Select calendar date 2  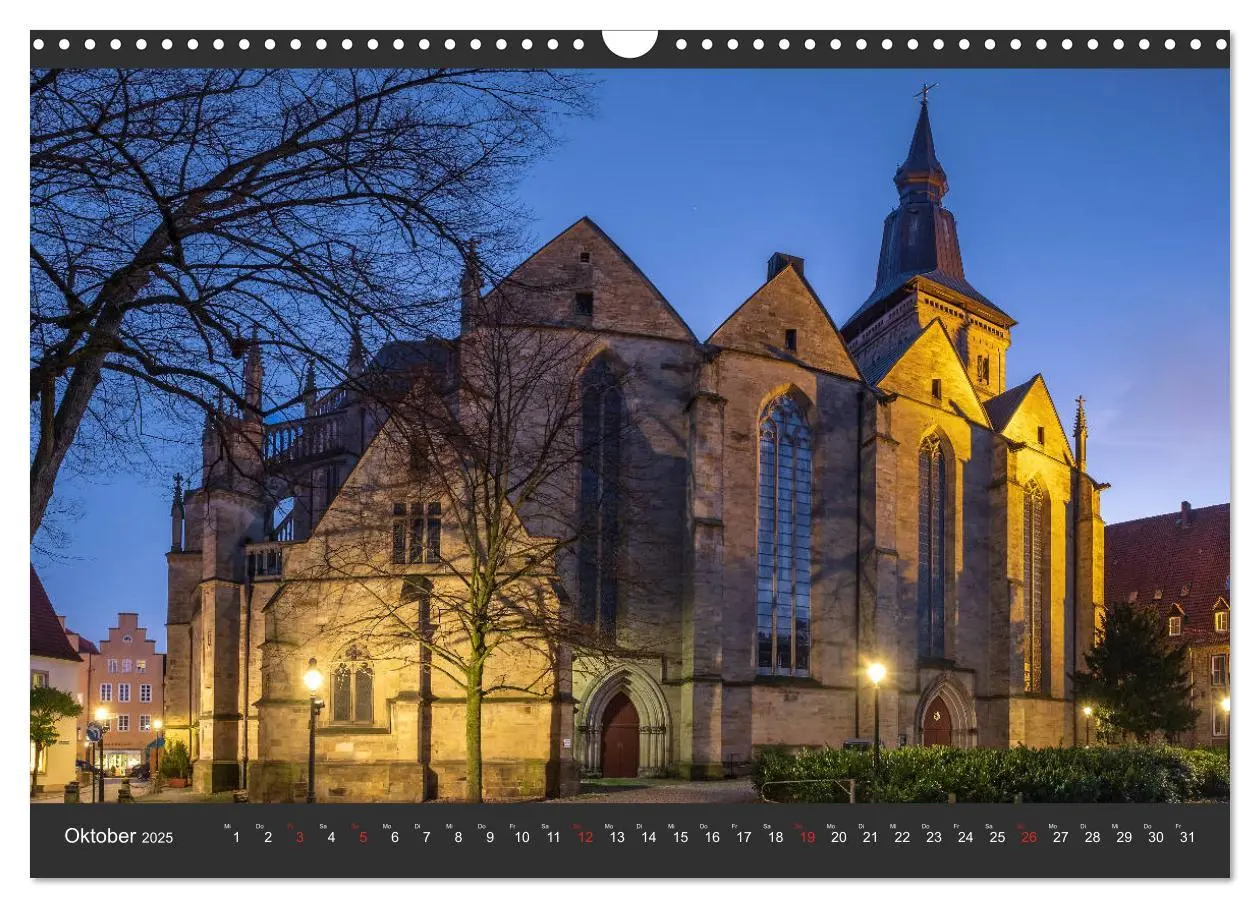267,838
